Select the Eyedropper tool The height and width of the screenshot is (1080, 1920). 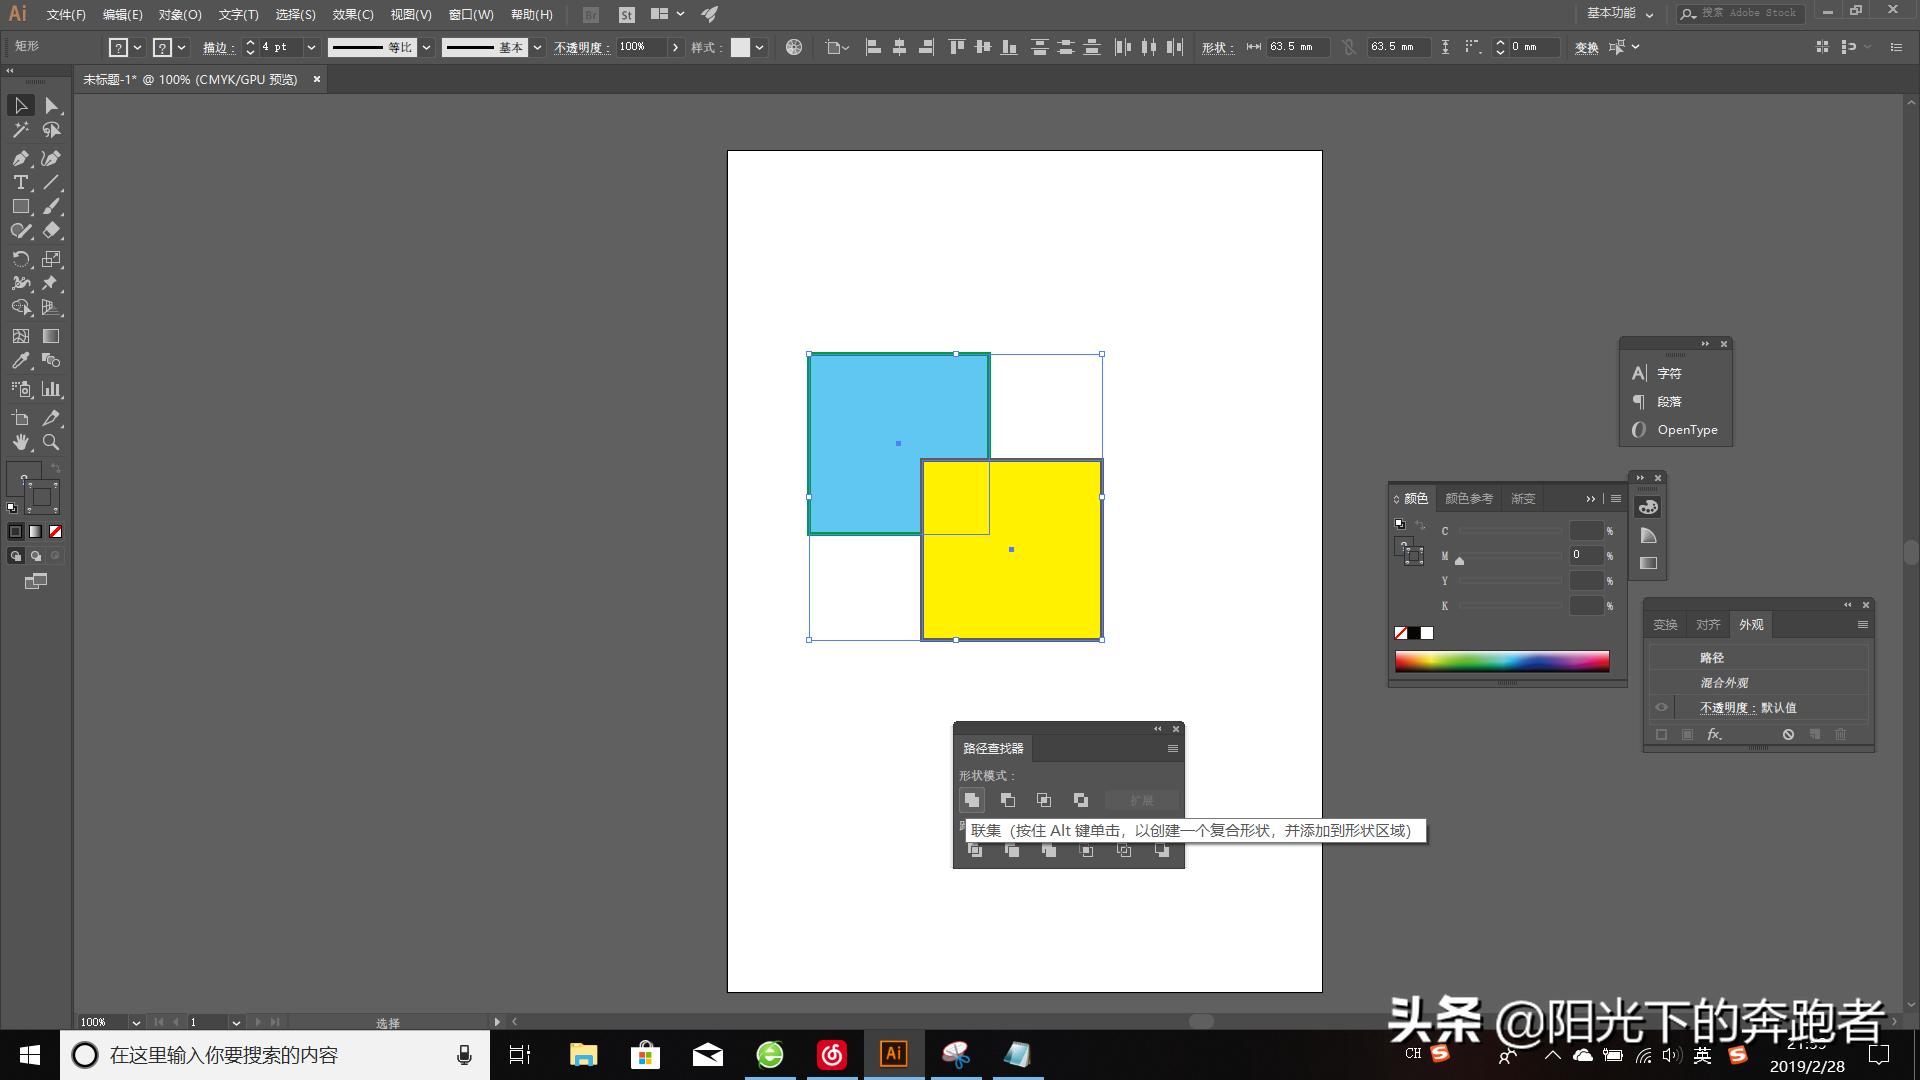coord(20,361)
